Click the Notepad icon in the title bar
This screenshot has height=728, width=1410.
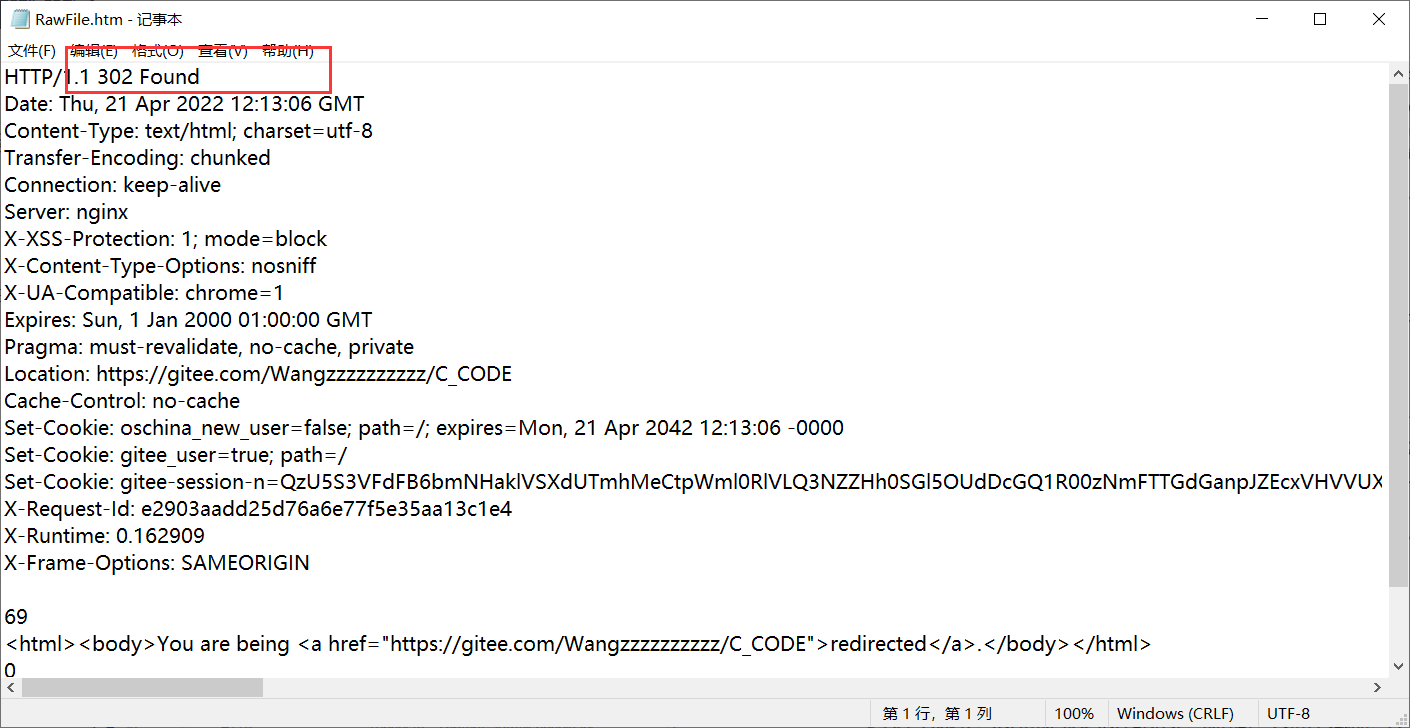point(20,19)
